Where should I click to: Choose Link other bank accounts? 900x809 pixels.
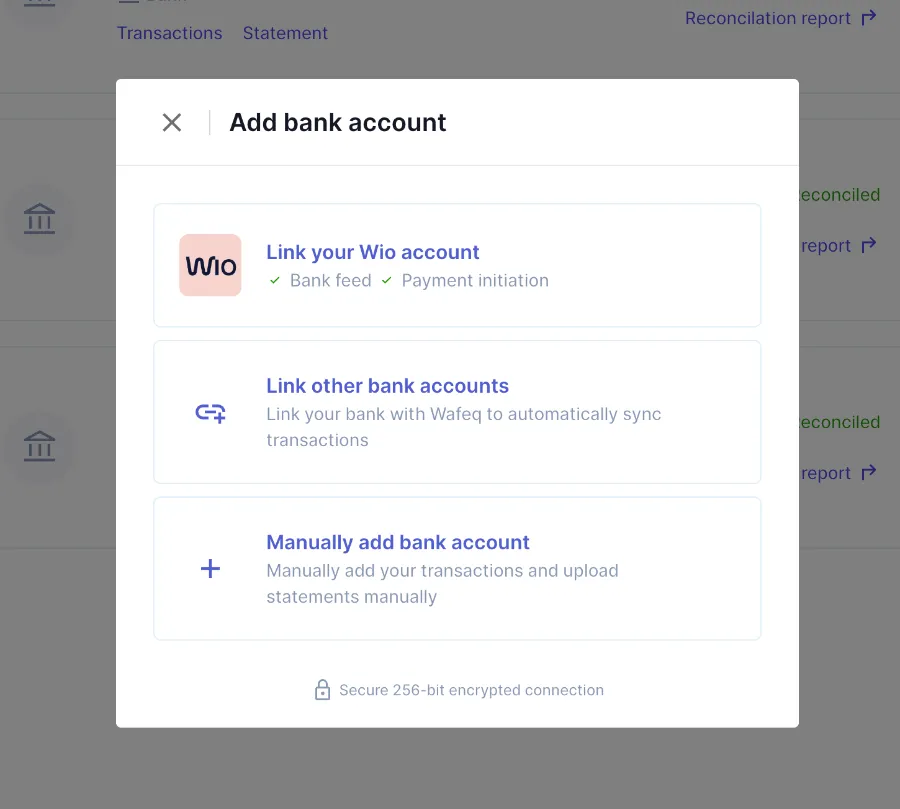point(387,386)
